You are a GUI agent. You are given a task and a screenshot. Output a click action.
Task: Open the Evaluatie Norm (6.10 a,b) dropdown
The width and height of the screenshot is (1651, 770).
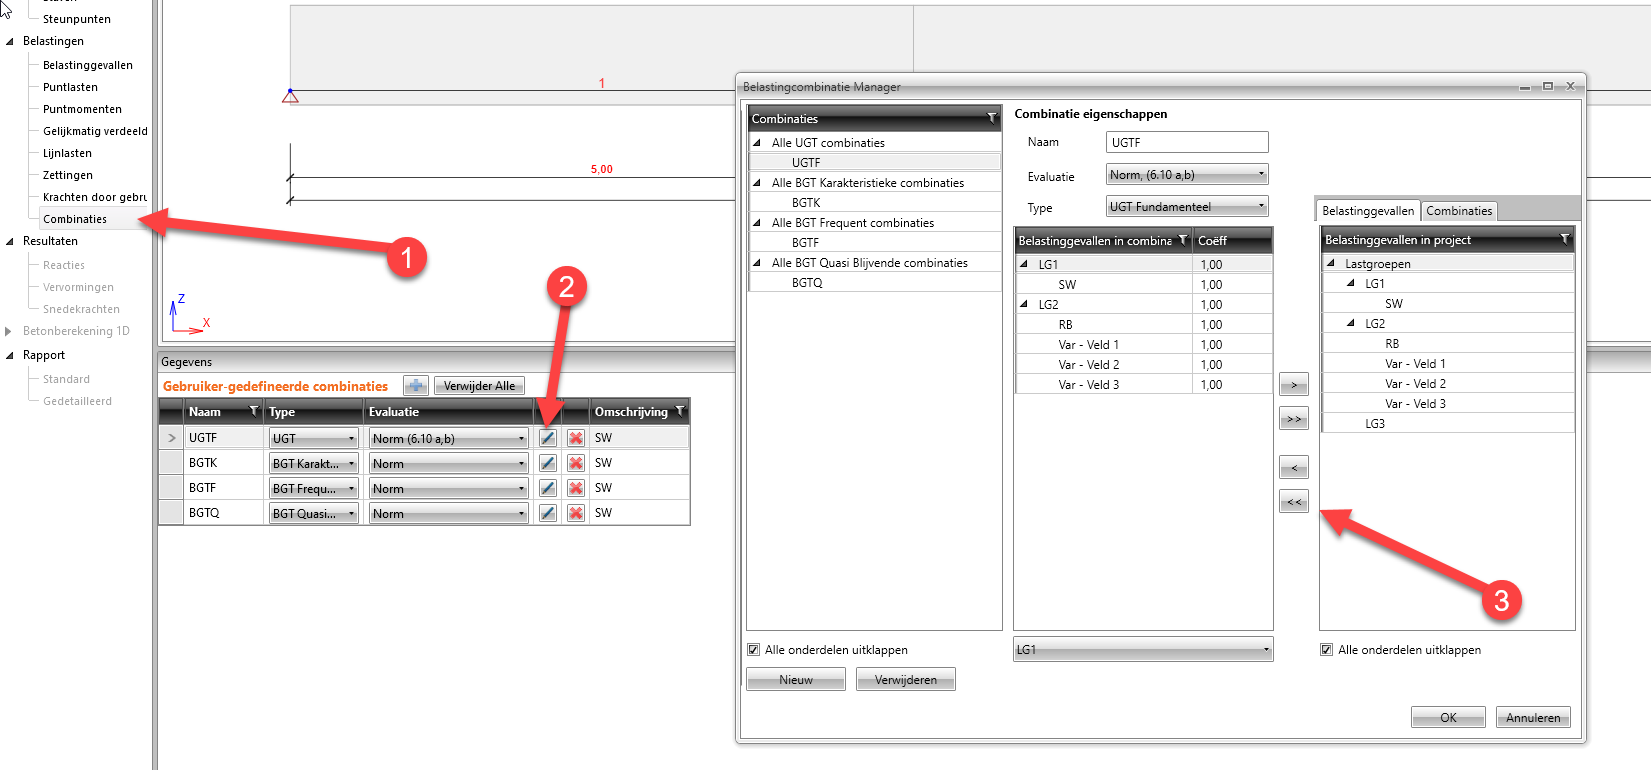pyautogui.click(x=1187, y=175)
